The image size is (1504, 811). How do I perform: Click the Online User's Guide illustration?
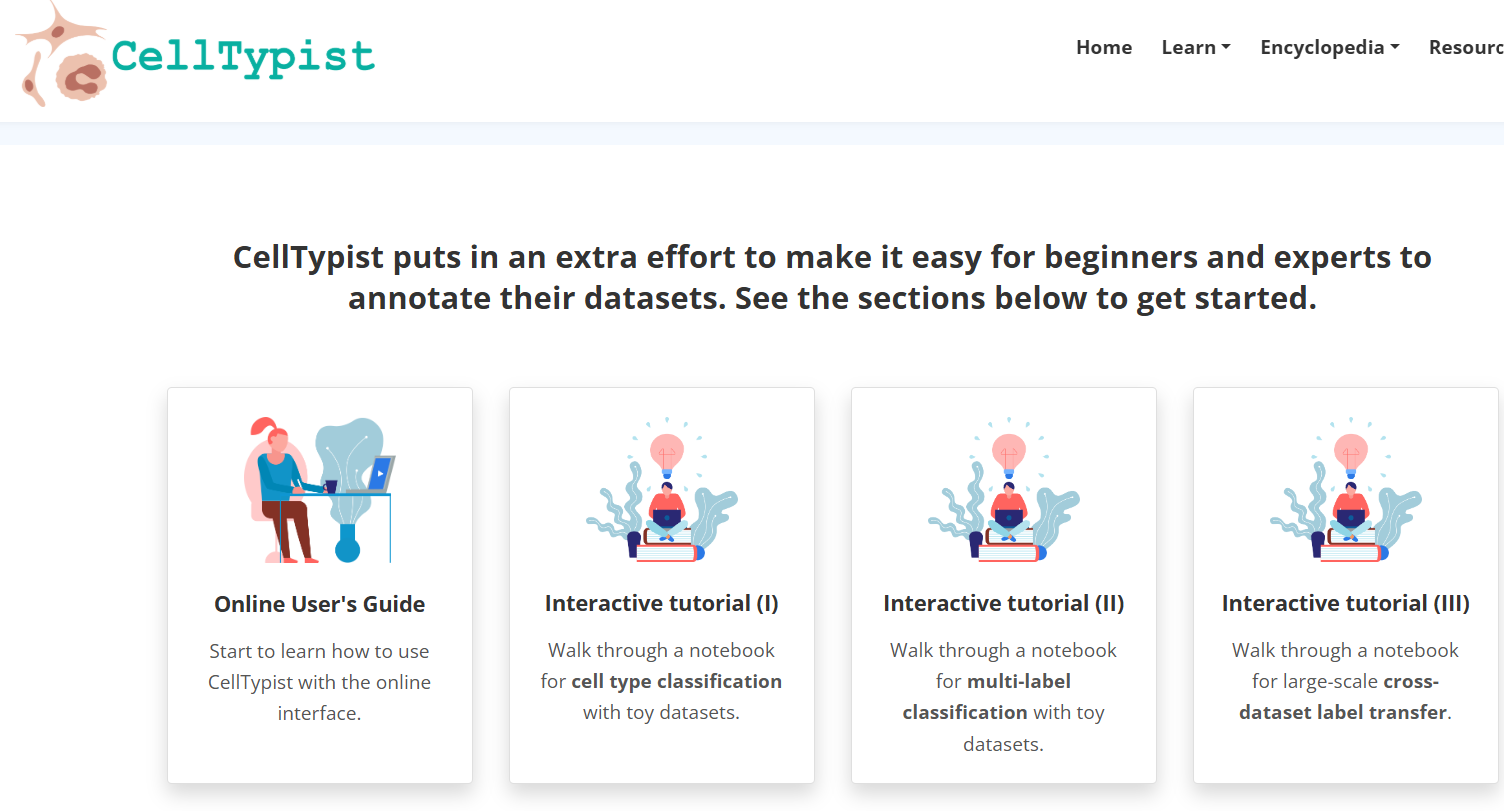click(320, 490)
